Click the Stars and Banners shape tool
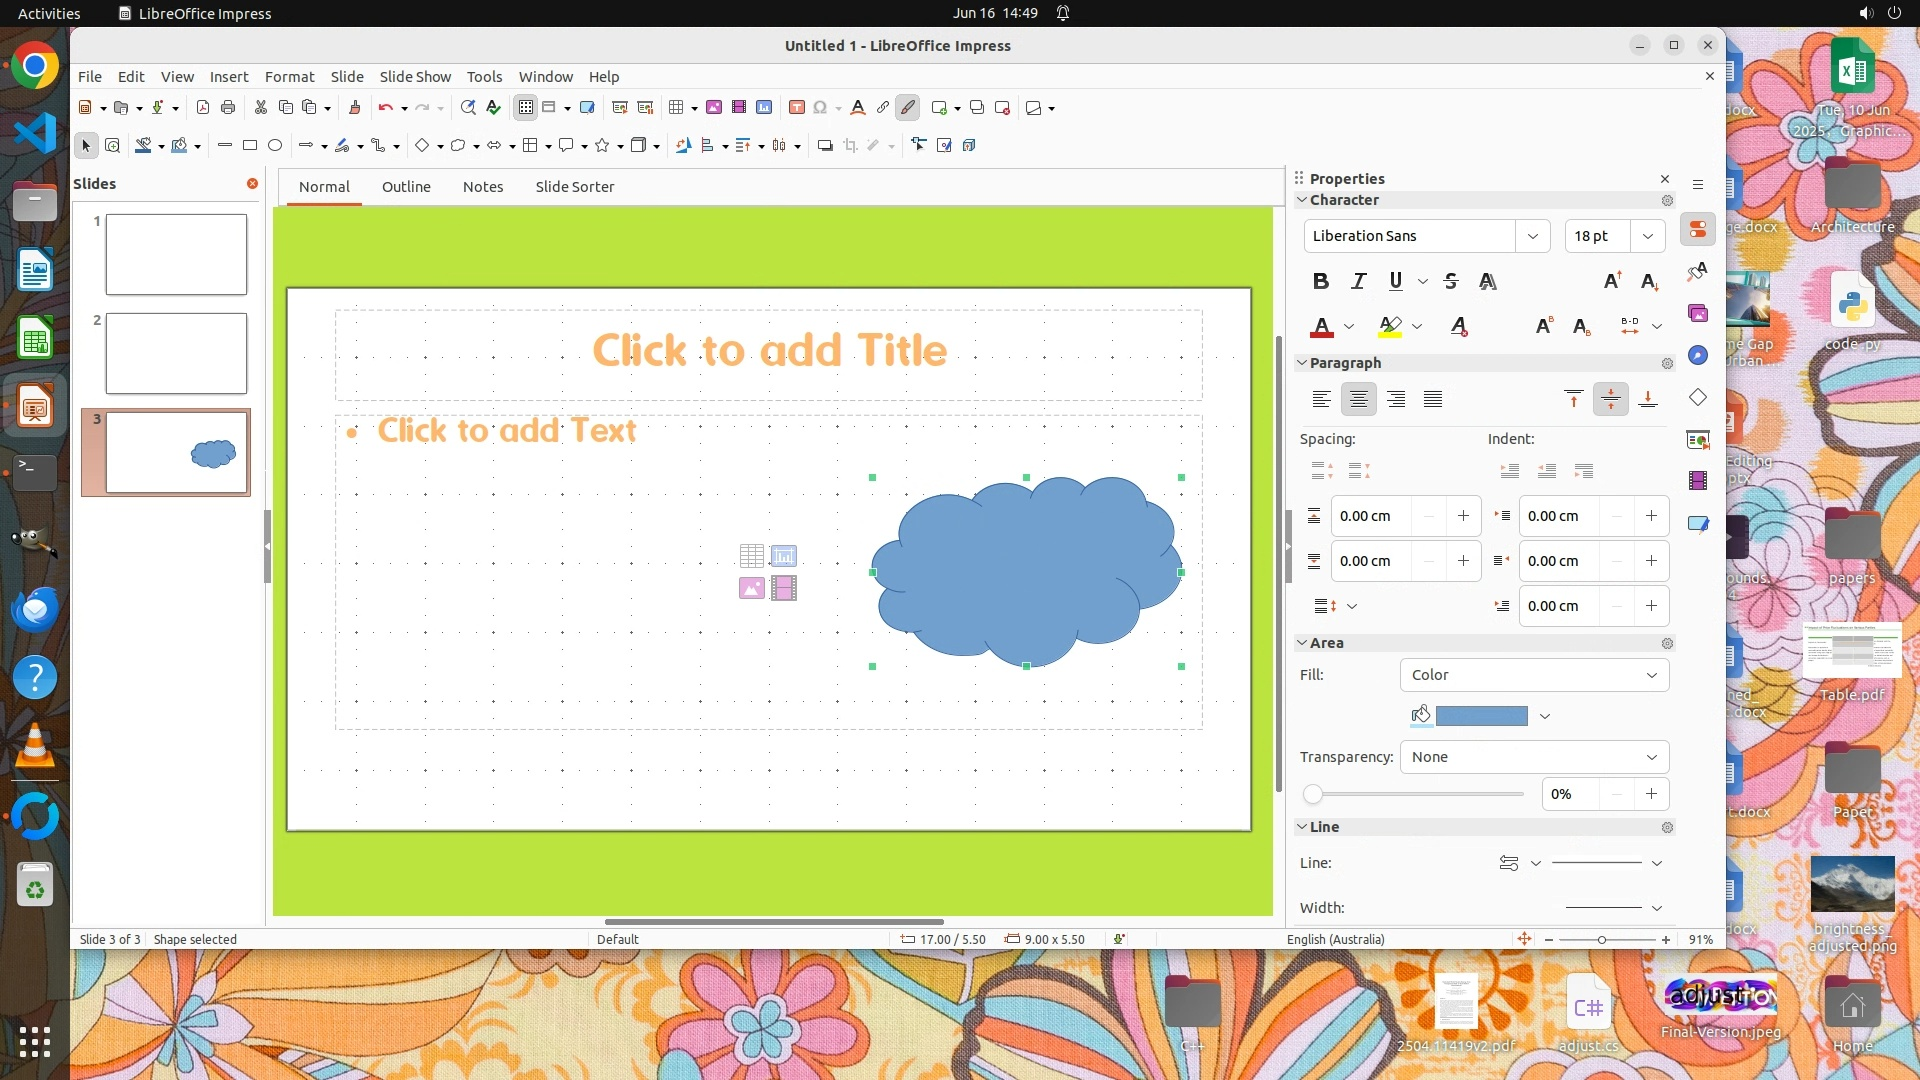The width and height of the screenshot is (1920, 1080). pyautogui.click(x=602, y=146)
